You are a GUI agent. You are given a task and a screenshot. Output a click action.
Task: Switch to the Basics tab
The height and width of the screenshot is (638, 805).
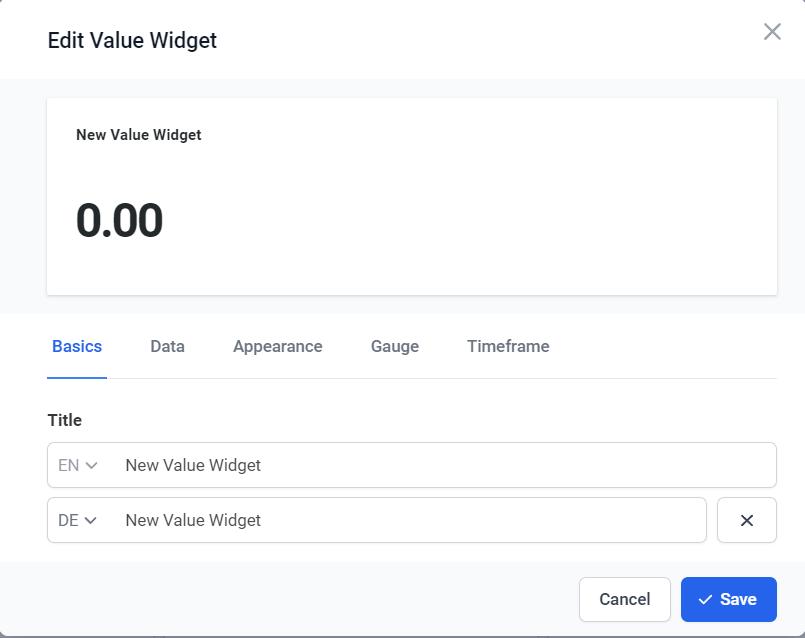point(77,346)
